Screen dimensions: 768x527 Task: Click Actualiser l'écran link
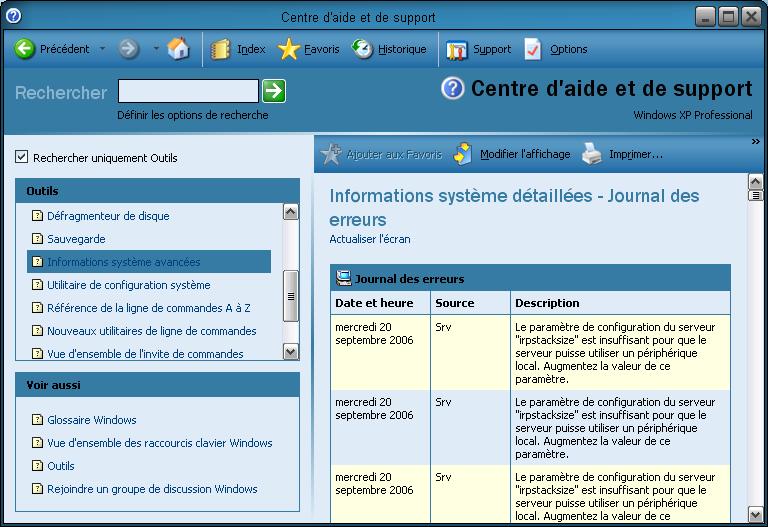pos(369,239)
